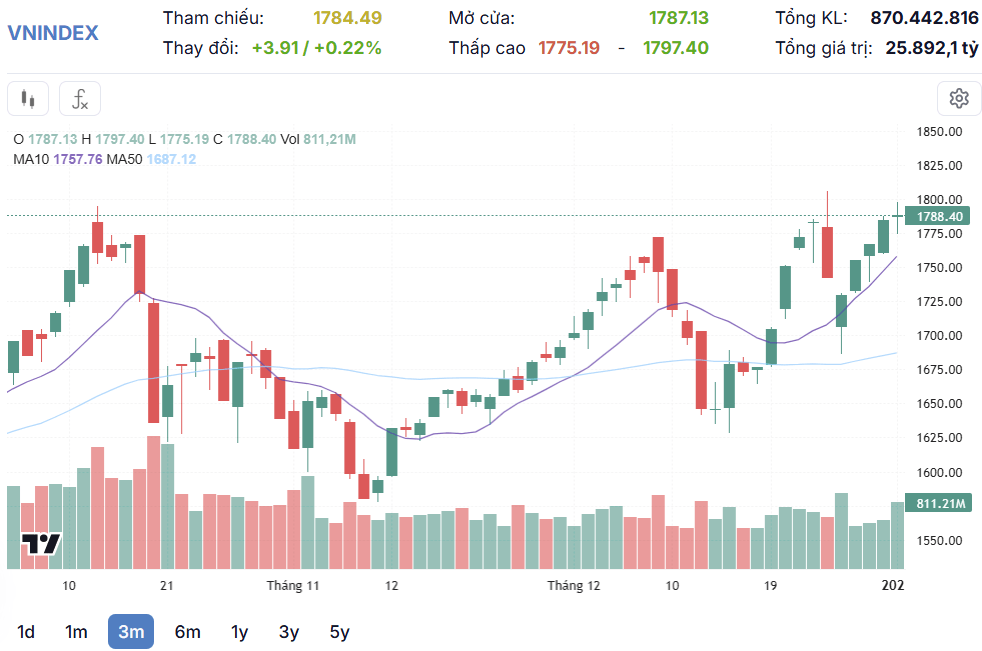Open chart settings gear
Image resolution: width=982 pixels, height=651 pixels.
tap(959, 99)
